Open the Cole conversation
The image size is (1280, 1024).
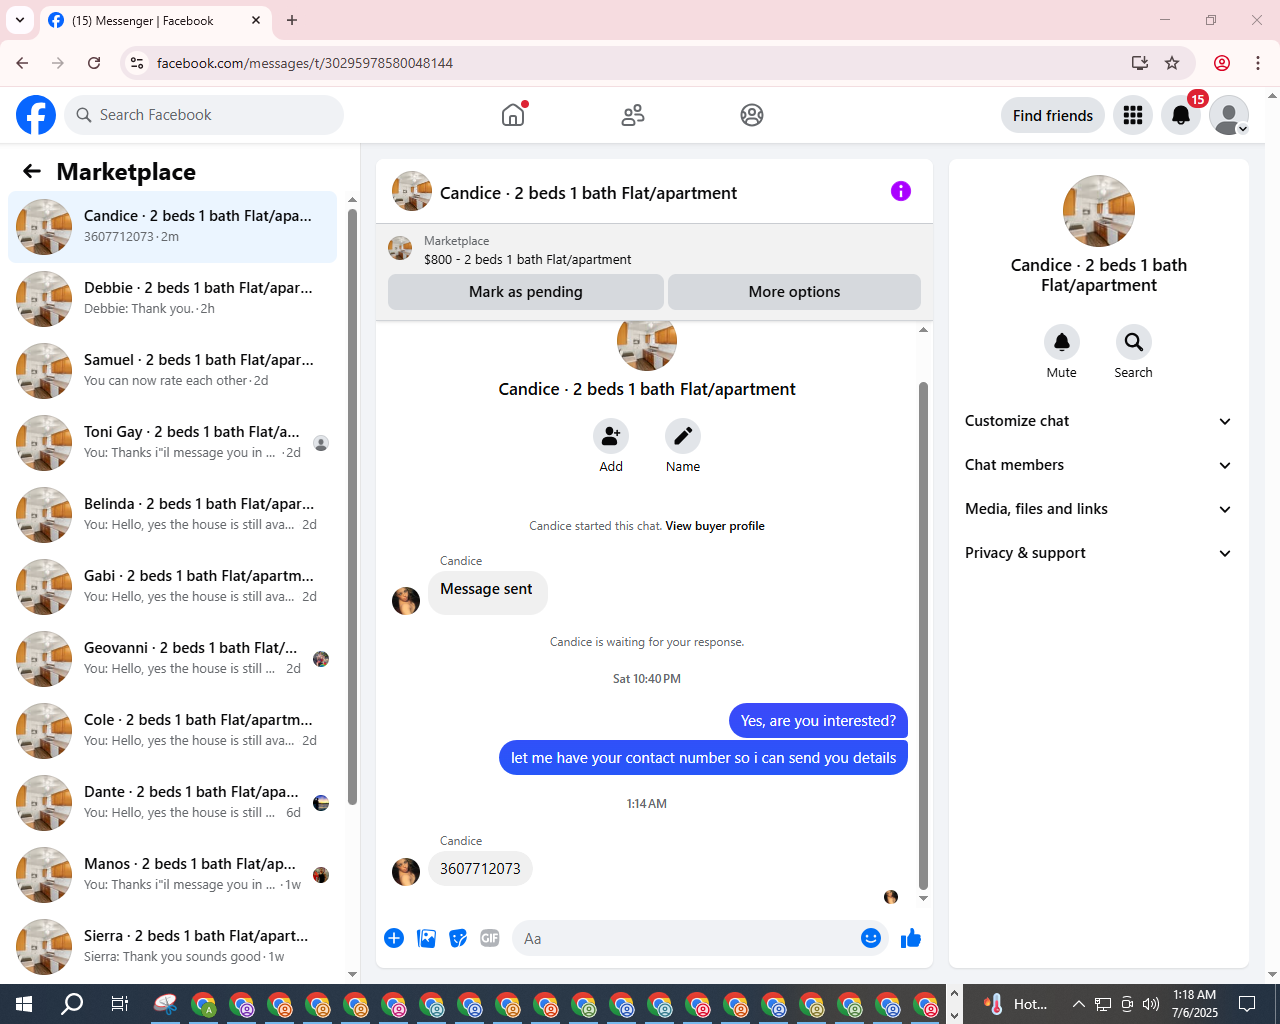(172, 730)
